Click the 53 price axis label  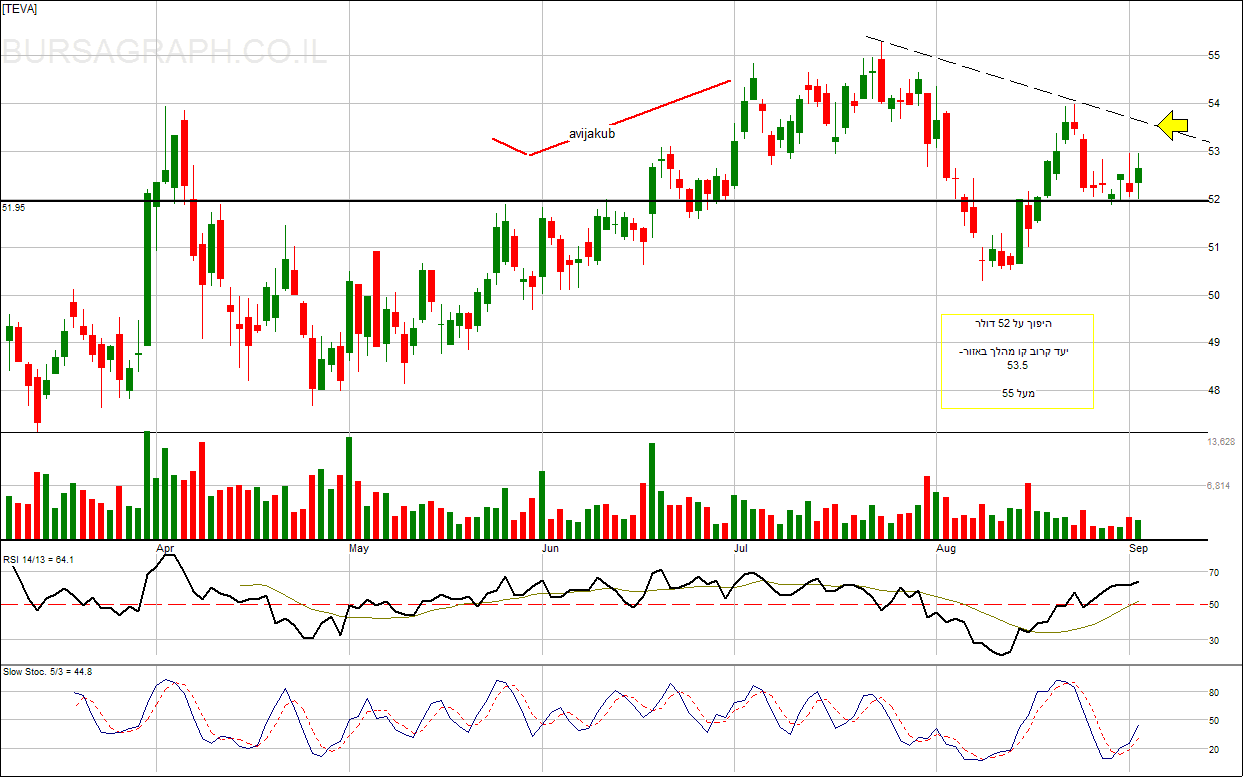[1213, 151]
